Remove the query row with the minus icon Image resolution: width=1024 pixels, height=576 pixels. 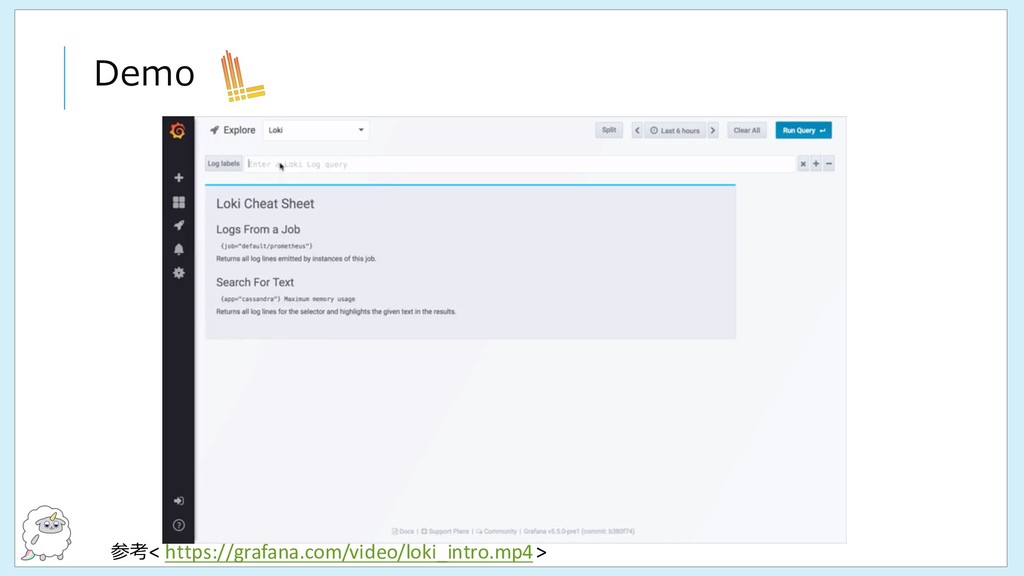point(829,164)
